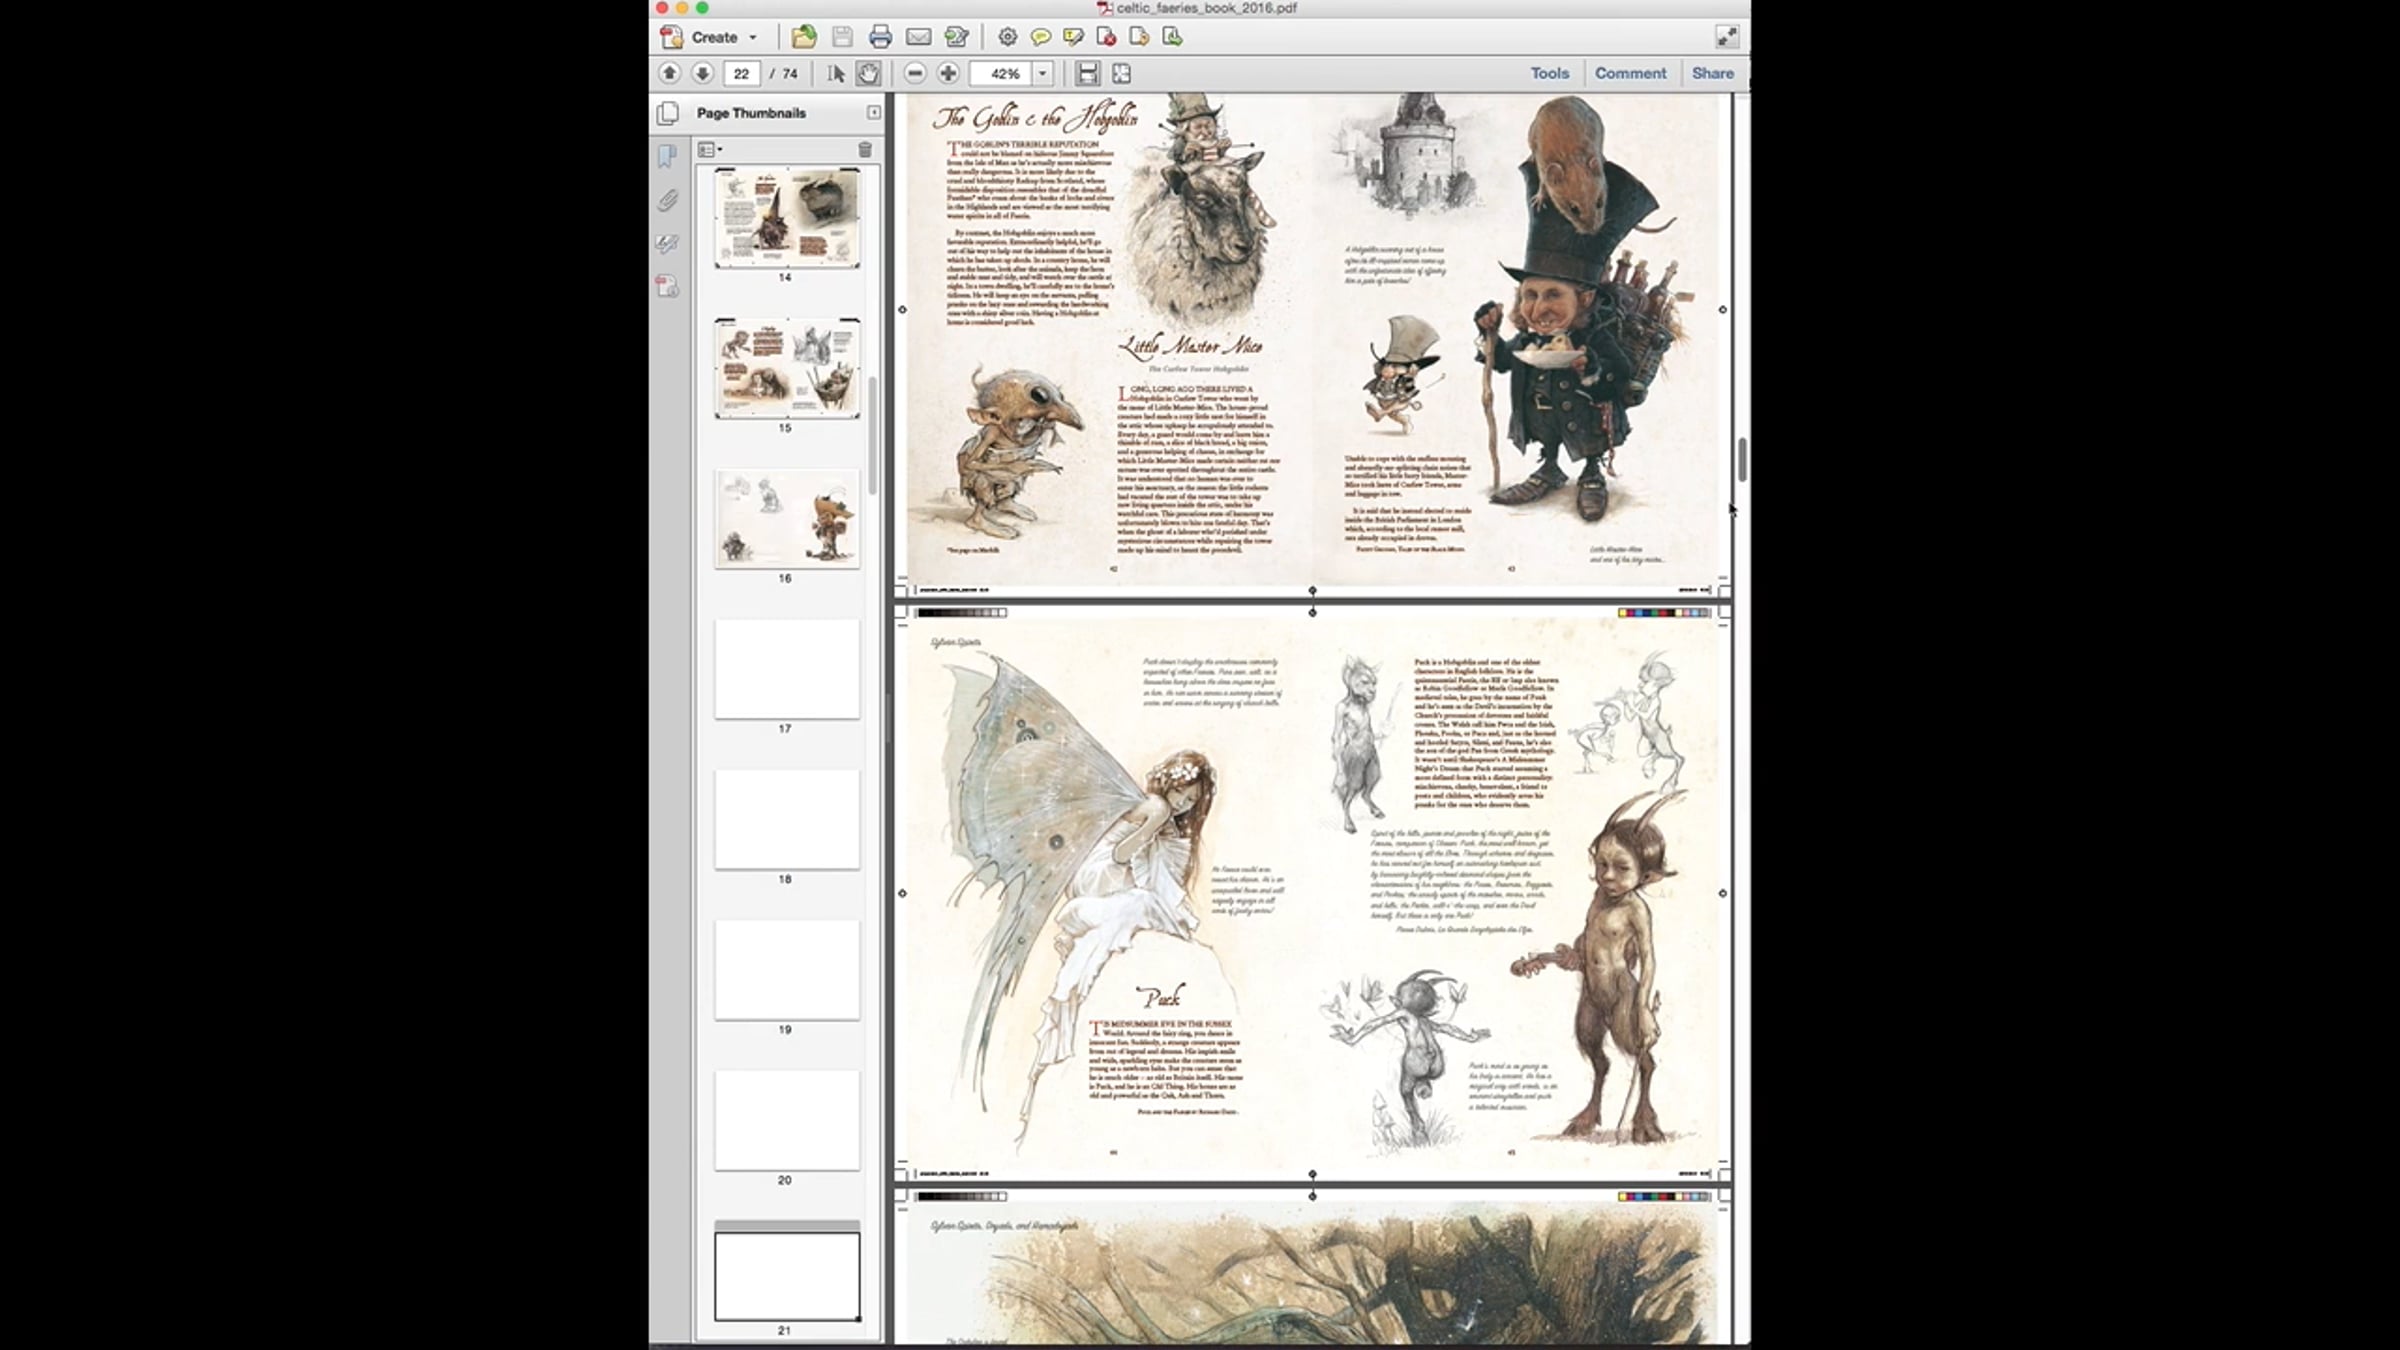This screenshot has width=2400, height=1350.
Task: Add a sticky note comment
Action: coord(1040,37)
